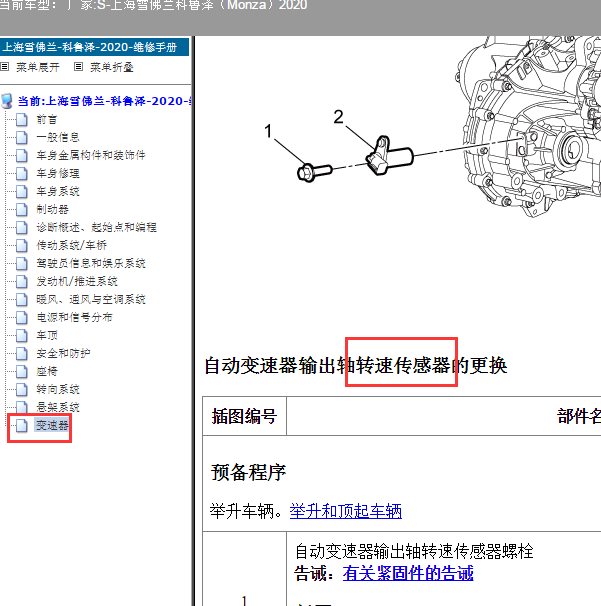Open 诊断概述、起始点和编程 chapter

point(96,227)
